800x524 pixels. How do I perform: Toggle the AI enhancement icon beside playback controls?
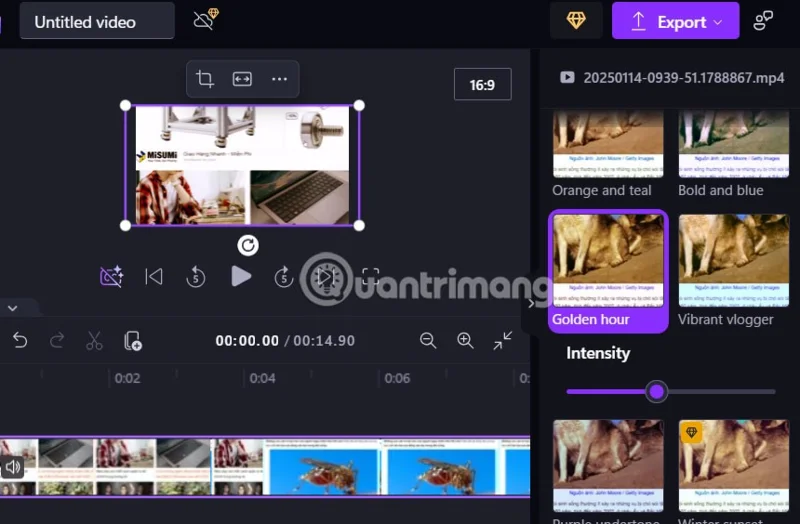[x=111, y=277]
